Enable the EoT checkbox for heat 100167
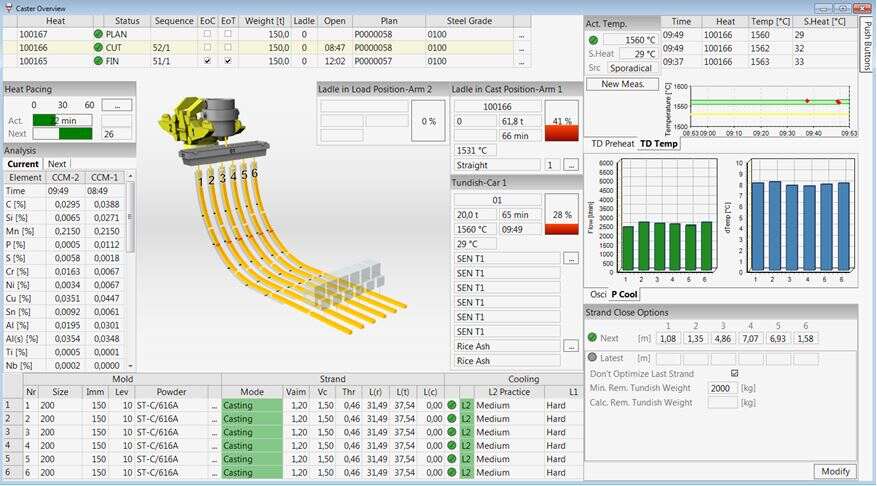 (x=228, y=34)
